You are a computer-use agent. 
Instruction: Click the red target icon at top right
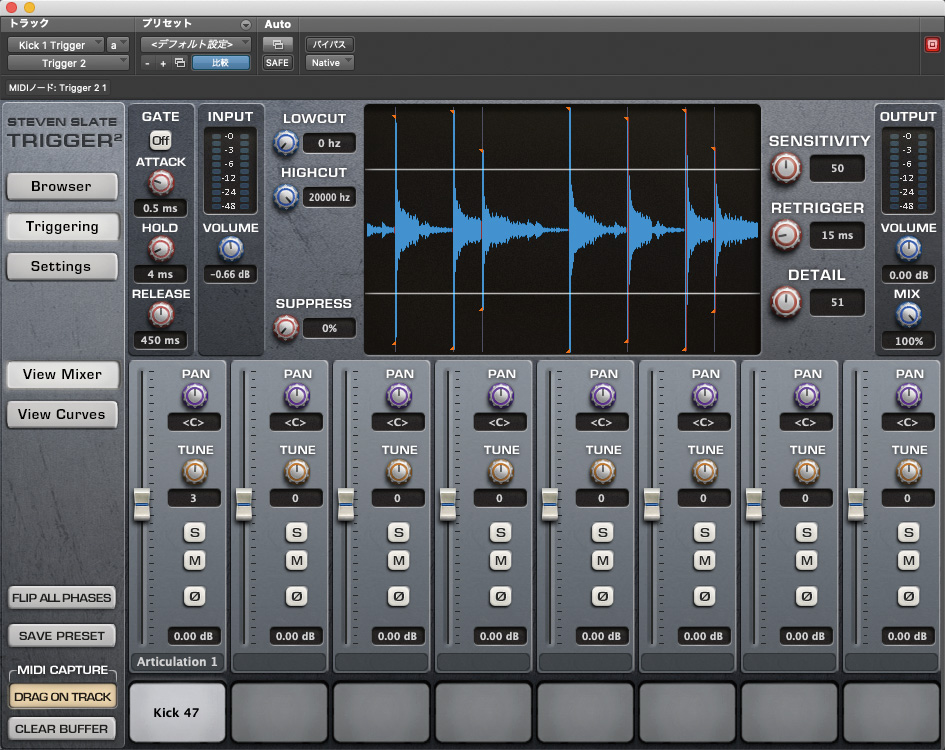click(x=932, y=45)
